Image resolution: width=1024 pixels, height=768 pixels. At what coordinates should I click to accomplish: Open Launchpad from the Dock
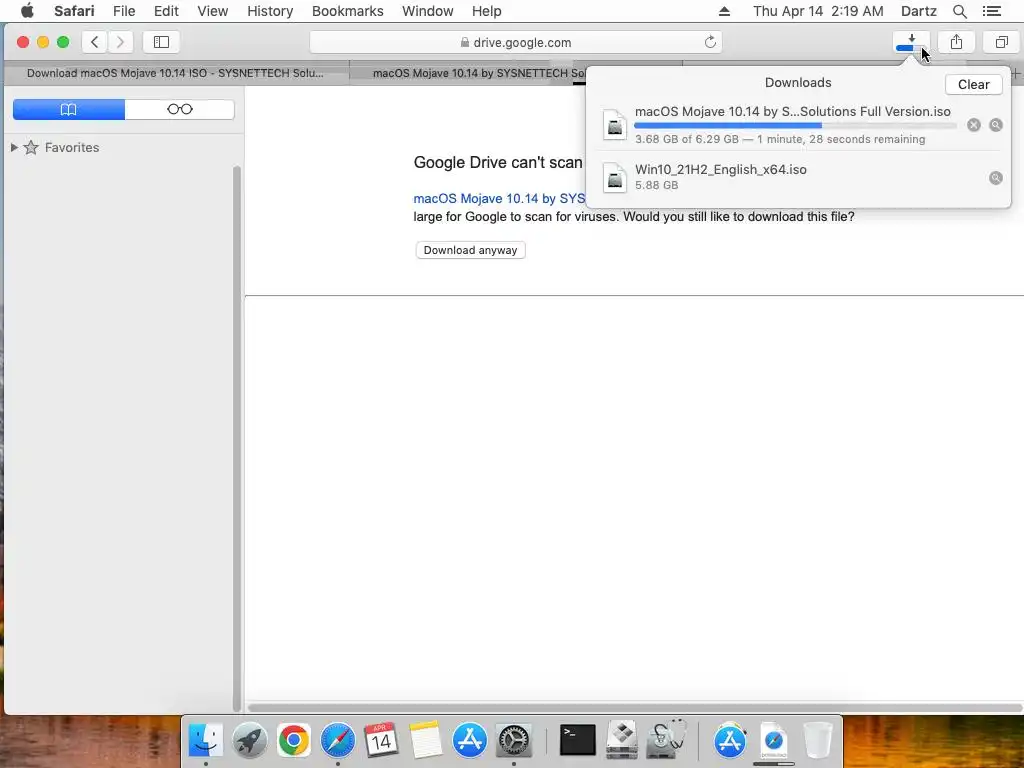249,741
